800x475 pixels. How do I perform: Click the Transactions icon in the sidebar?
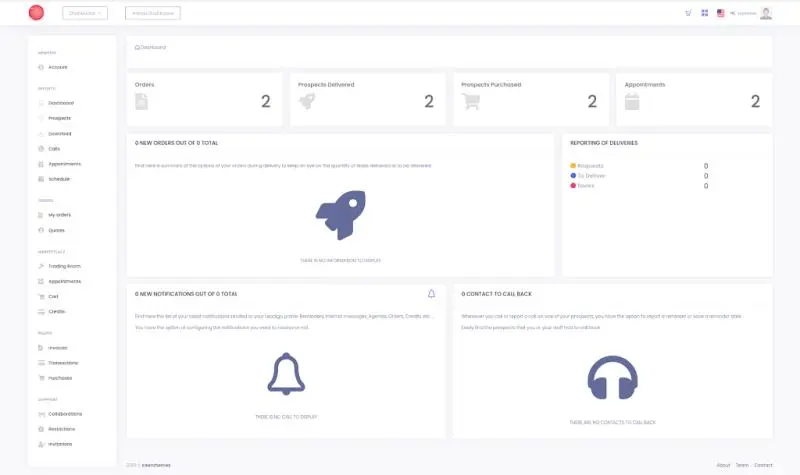tap(41, 363)
